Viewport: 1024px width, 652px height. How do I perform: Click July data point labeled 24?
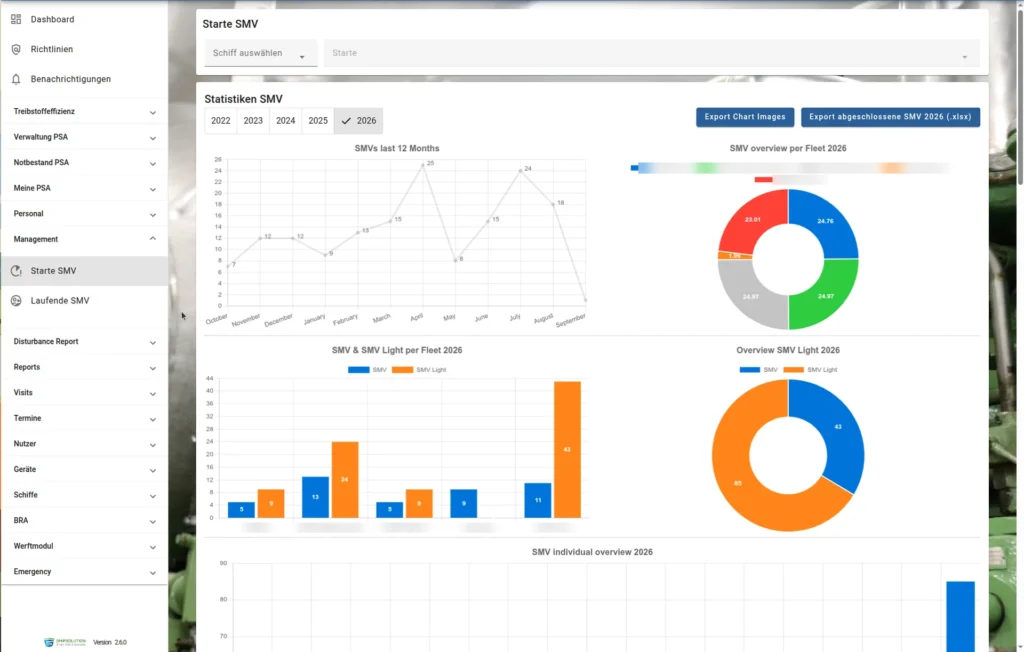coord(520,171)
